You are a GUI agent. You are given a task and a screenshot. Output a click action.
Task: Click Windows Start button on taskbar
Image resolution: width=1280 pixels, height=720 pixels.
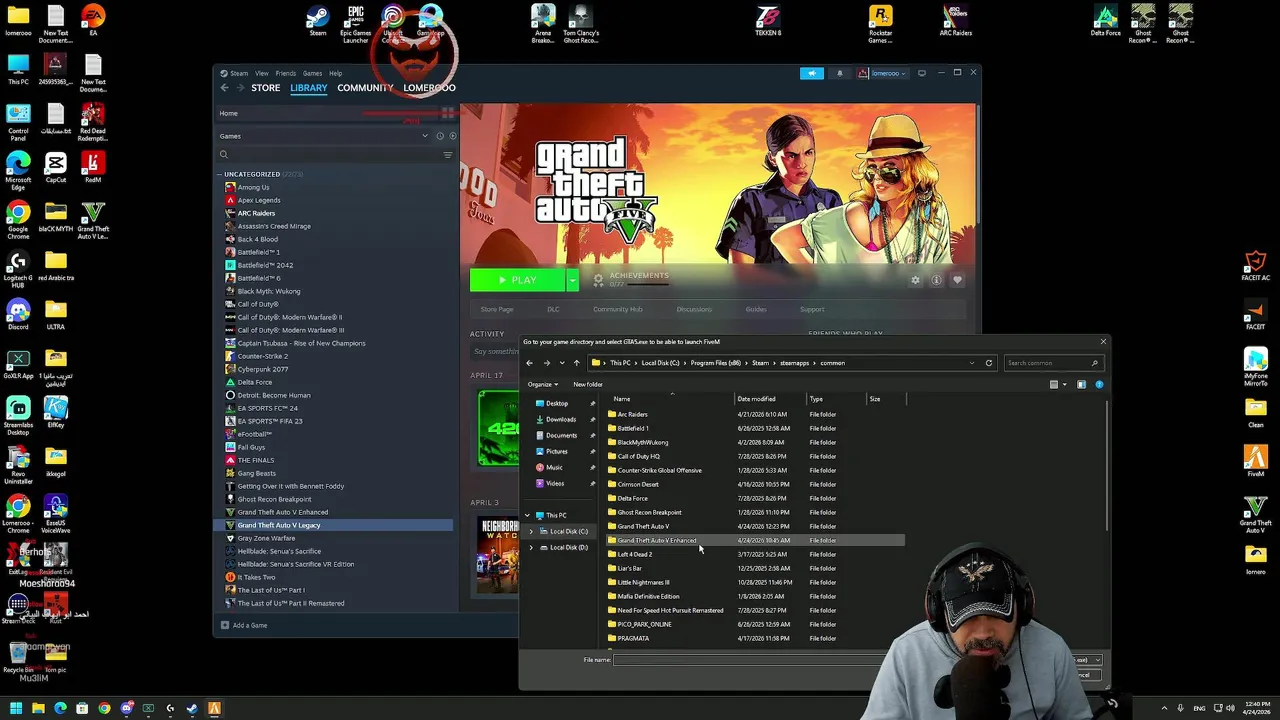coord(16,708)
